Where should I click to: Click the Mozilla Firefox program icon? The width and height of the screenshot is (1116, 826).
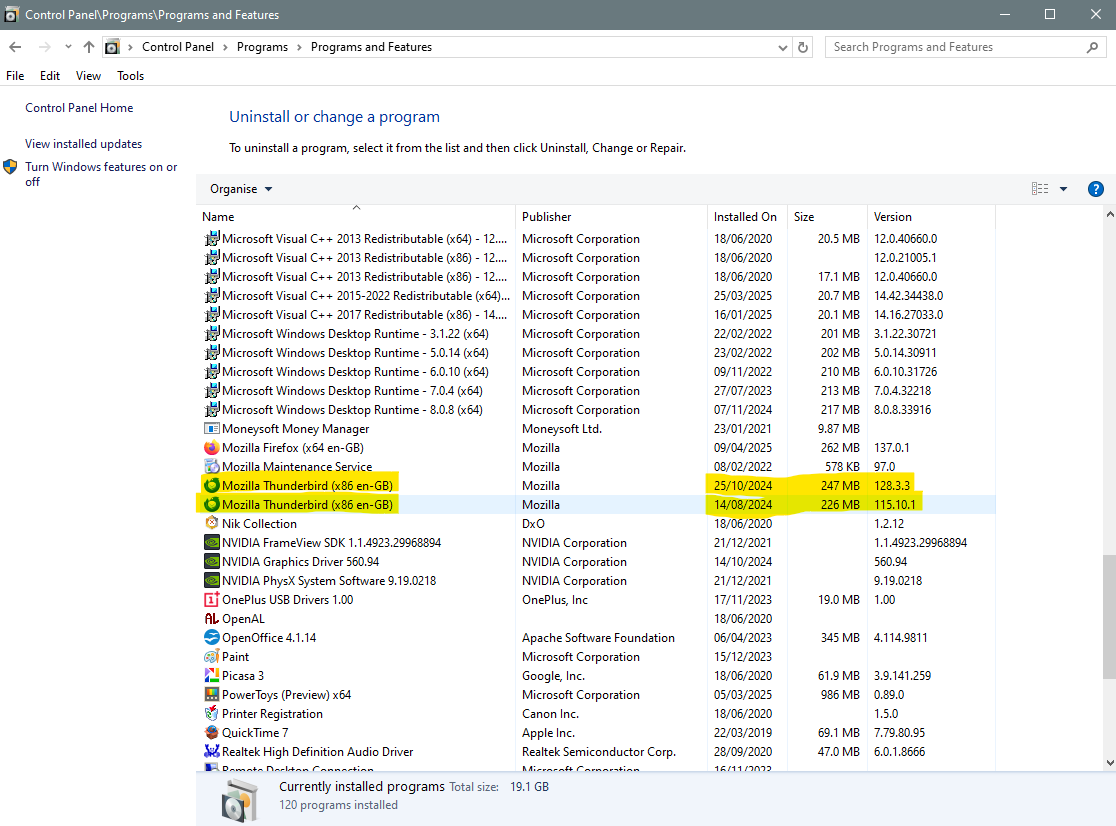click(x=211, y=448)
